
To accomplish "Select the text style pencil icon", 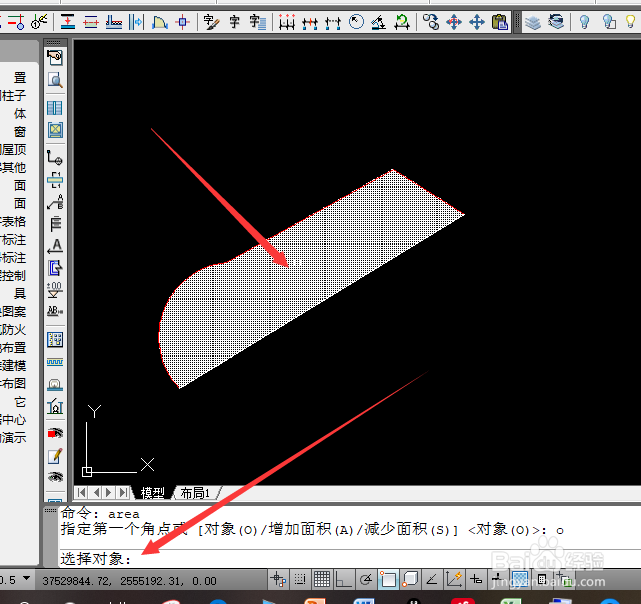I will [211, 22].
